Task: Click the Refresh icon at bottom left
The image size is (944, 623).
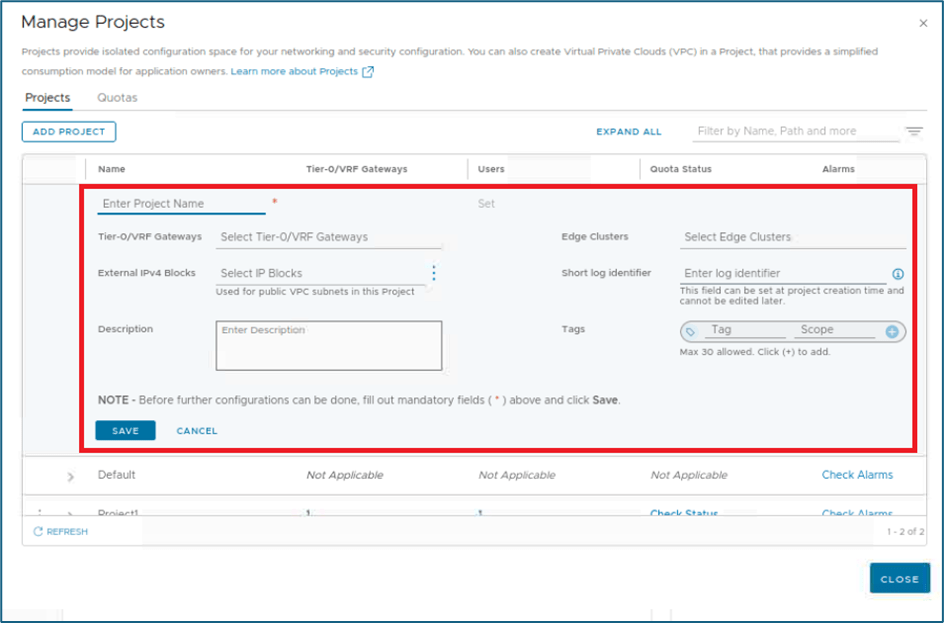Action: click(x=38, y=532)
